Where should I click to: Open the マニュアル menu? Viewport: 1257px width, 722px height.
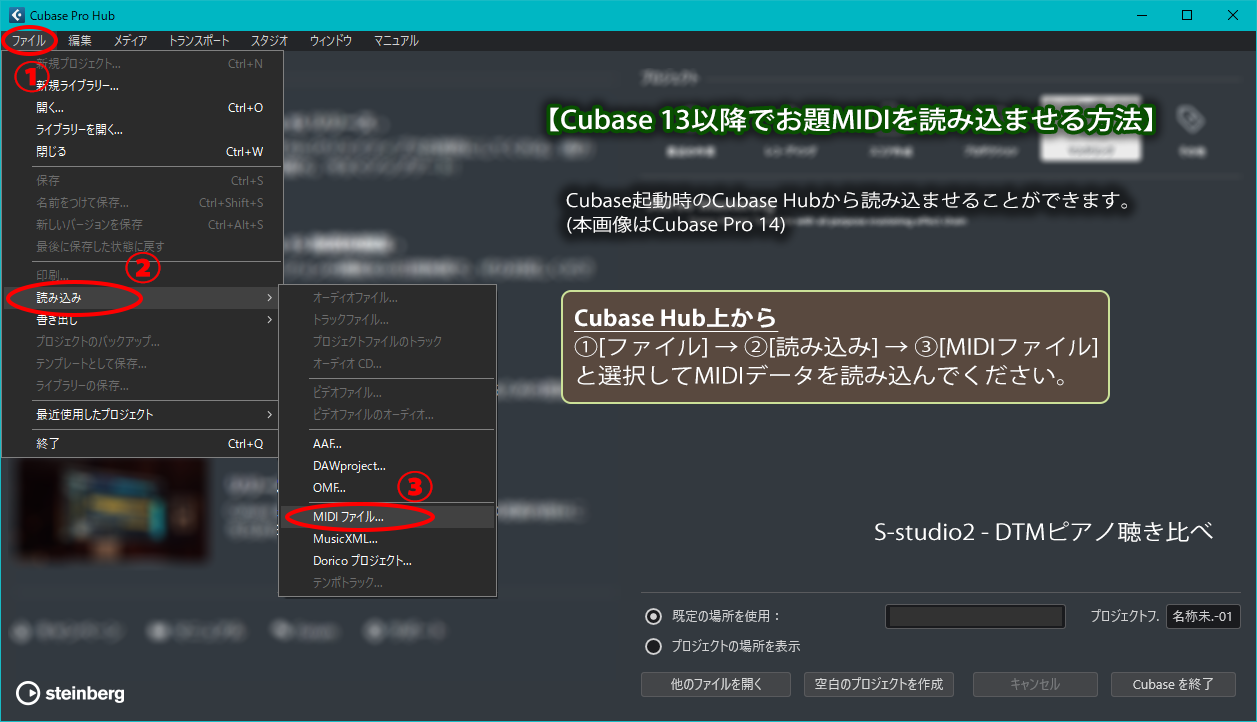point(396,41)
